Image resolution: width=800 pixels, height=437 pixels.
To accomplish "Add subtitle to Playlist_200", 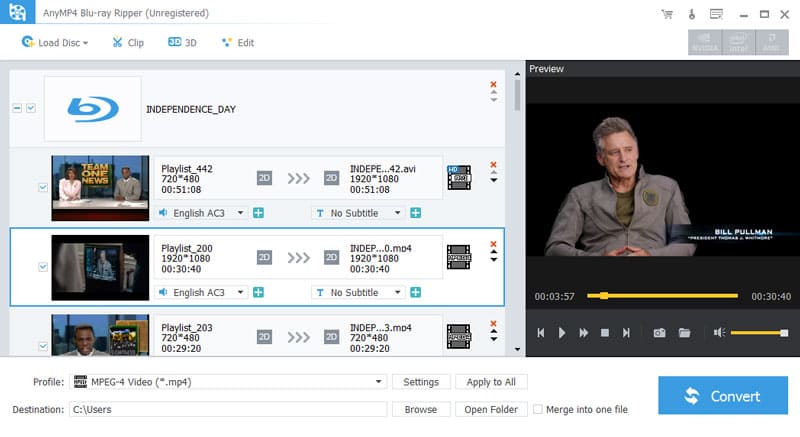I will (x=416, y=292).
